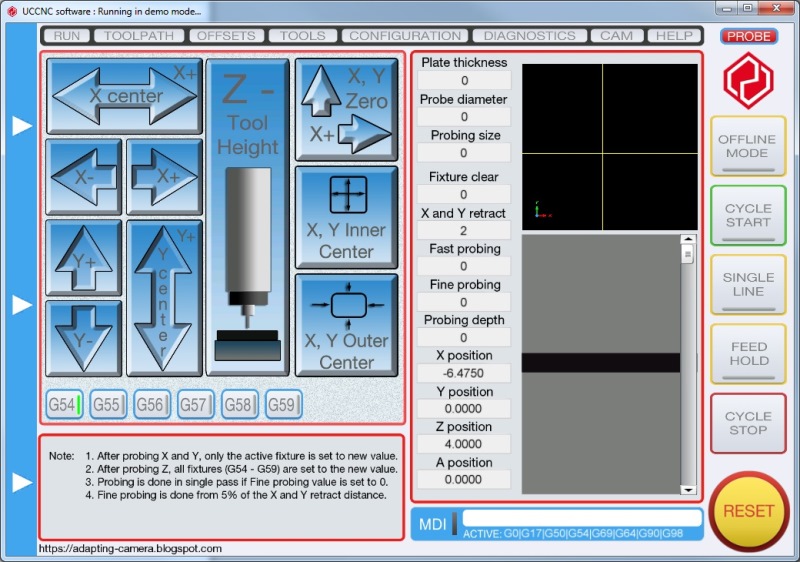Click the A position value field
The image size is (800, 562).
coord(464,479)
